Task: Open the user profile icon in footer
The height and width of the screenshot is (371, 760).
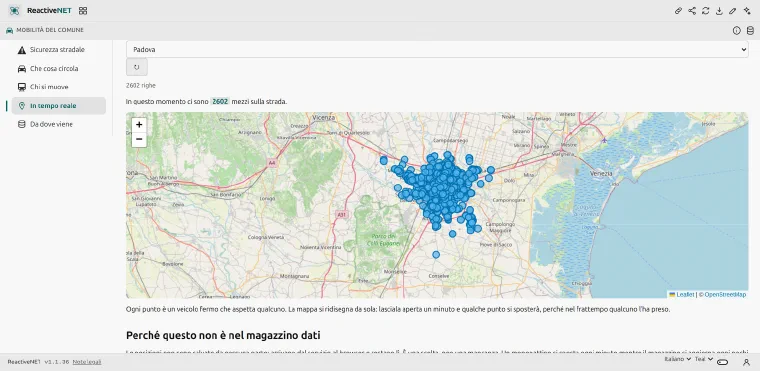Action: (x=746, y=362)
